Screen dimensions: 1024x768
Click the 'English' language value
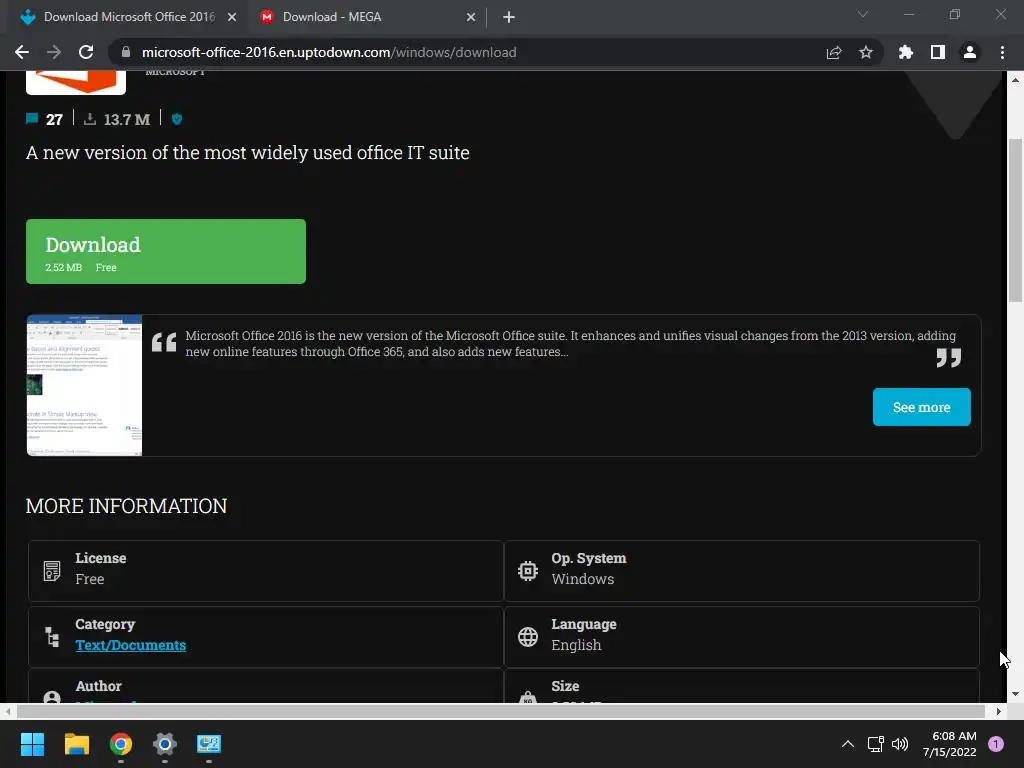coord(576,645)
